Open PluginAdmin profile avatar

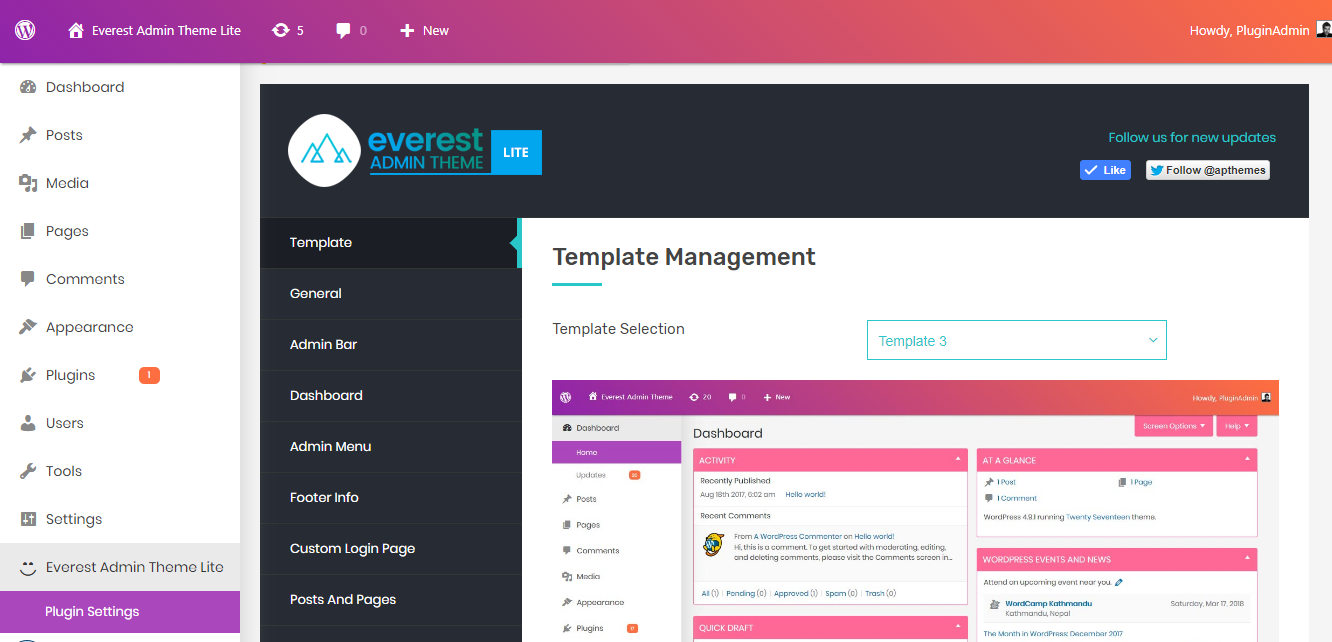point(1323,30)
